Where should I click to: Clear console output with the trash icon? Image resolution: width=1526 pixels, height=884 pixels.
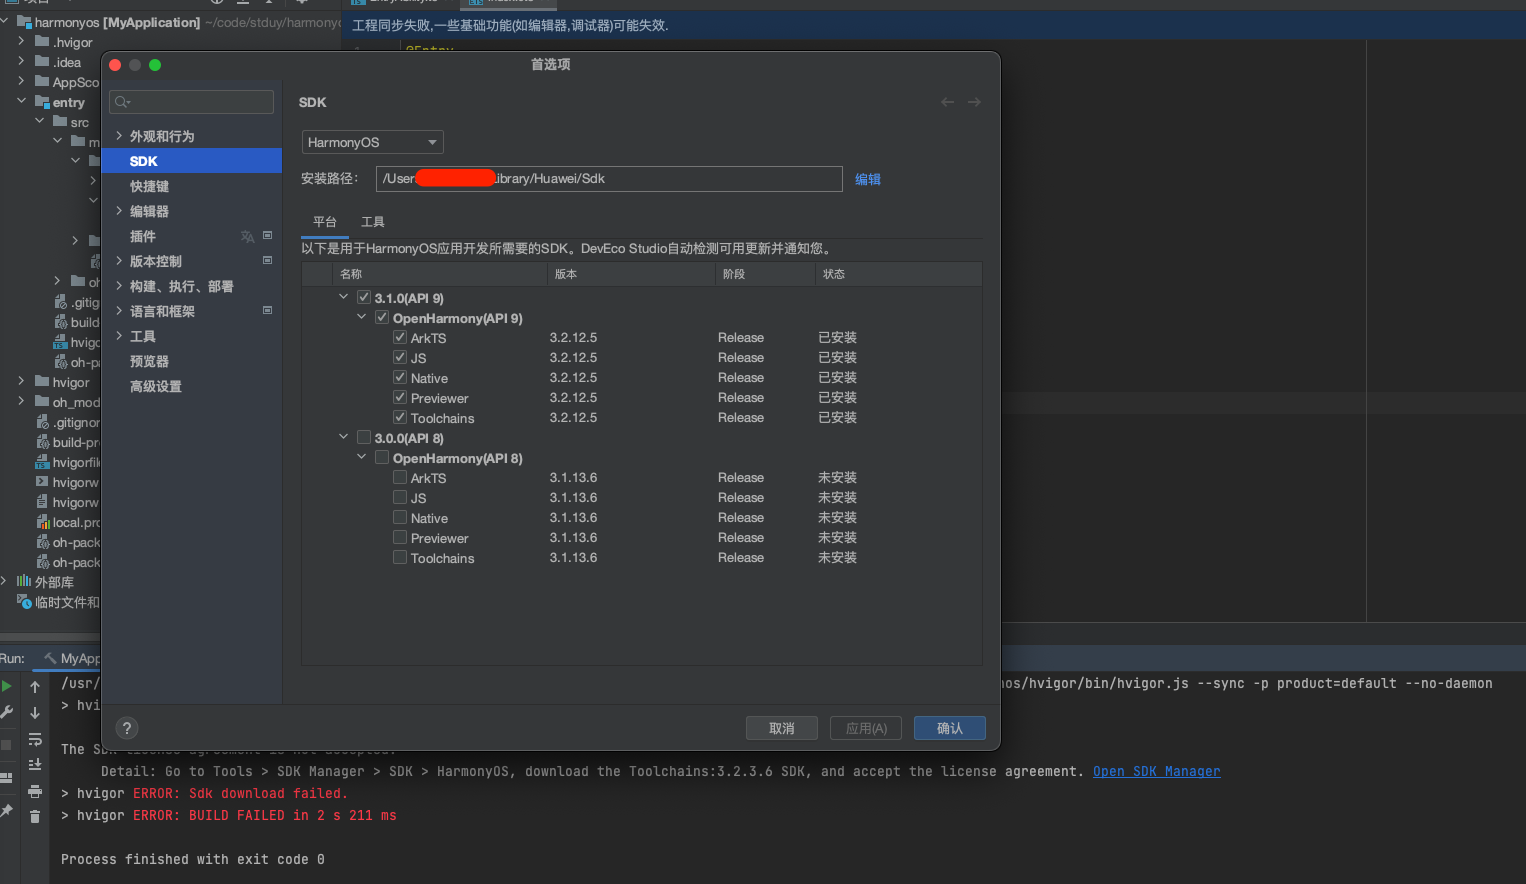click(x=35, y=816)
